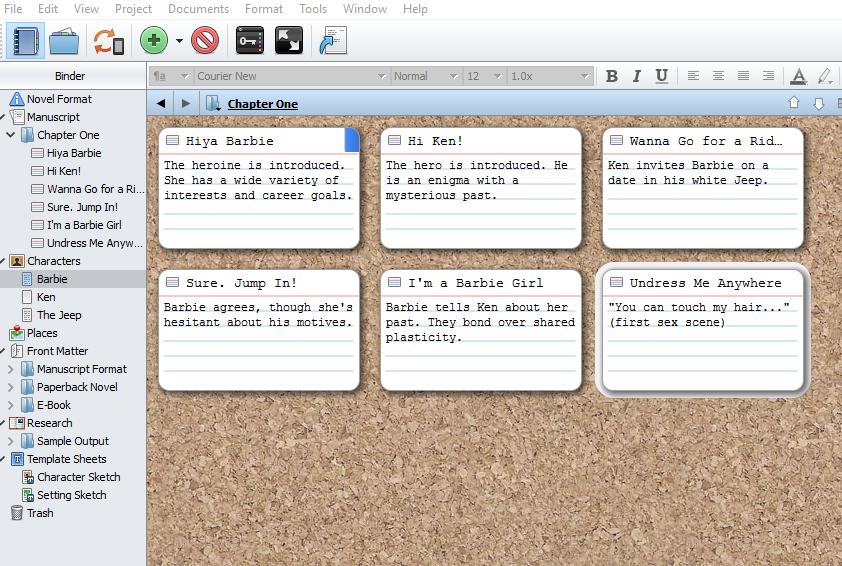Pick the highlight color marker

pyautogui.click(x=825, y=76)
